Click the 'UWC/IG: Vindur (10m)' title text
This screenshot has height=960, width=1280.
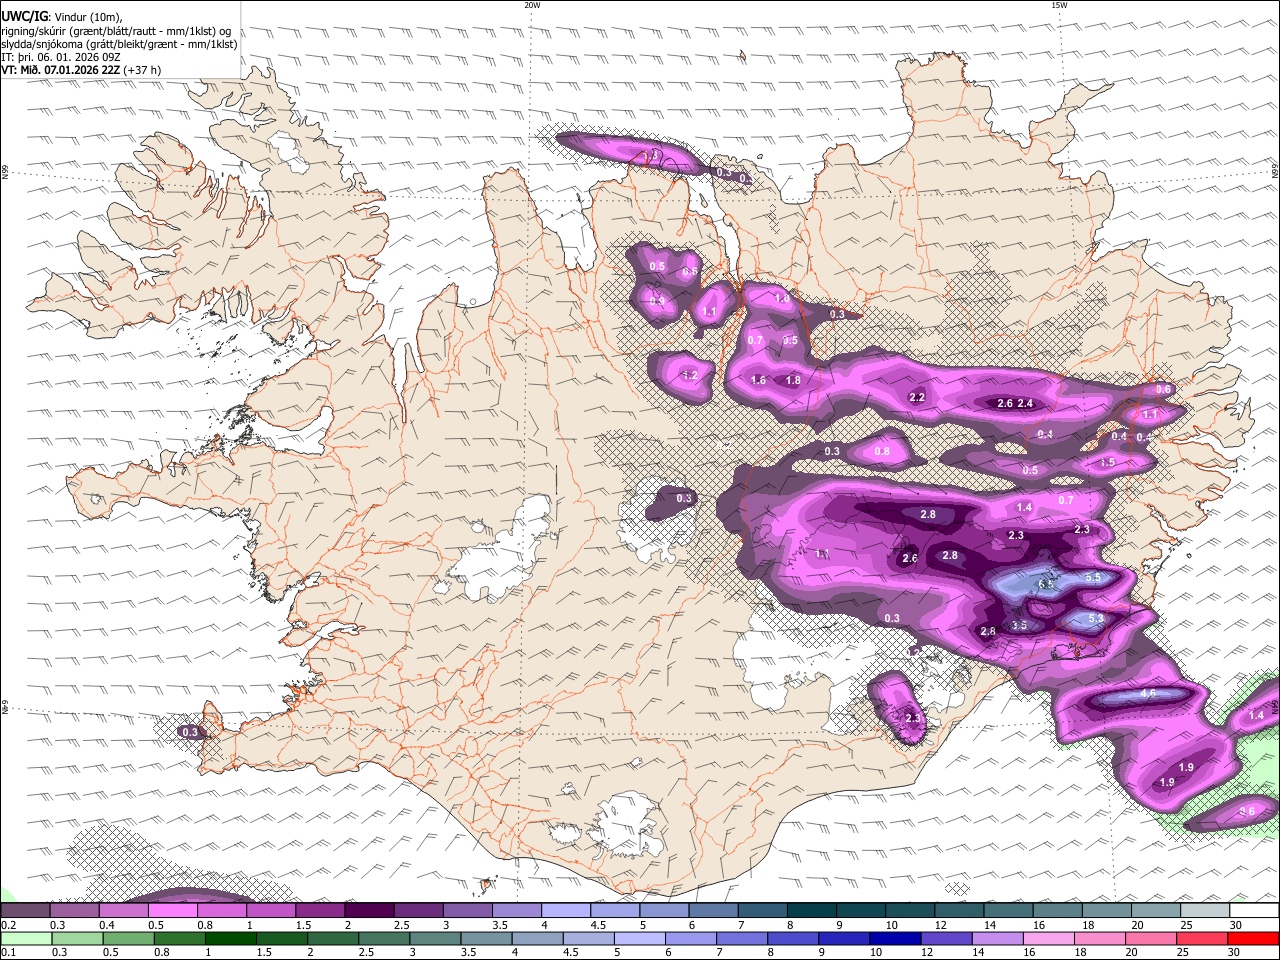coord(63,17)
